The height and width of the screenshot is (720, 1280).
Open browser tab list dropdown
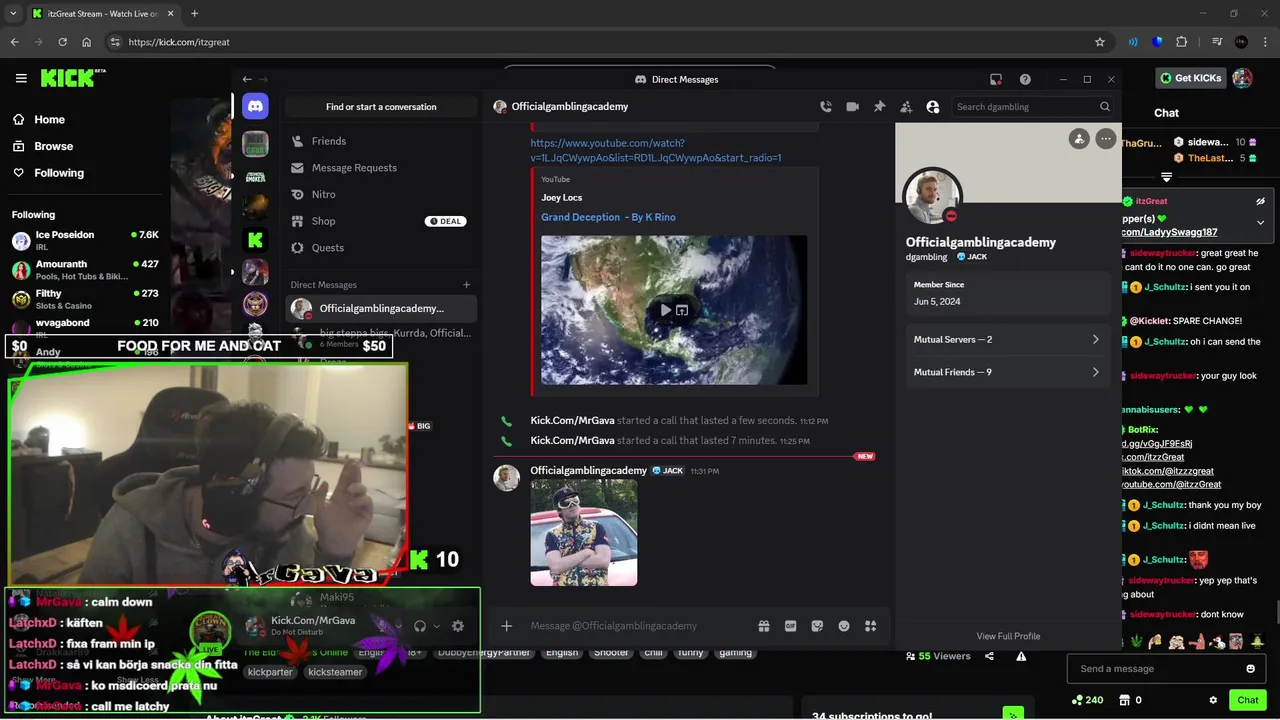click(x=13, y=14)
